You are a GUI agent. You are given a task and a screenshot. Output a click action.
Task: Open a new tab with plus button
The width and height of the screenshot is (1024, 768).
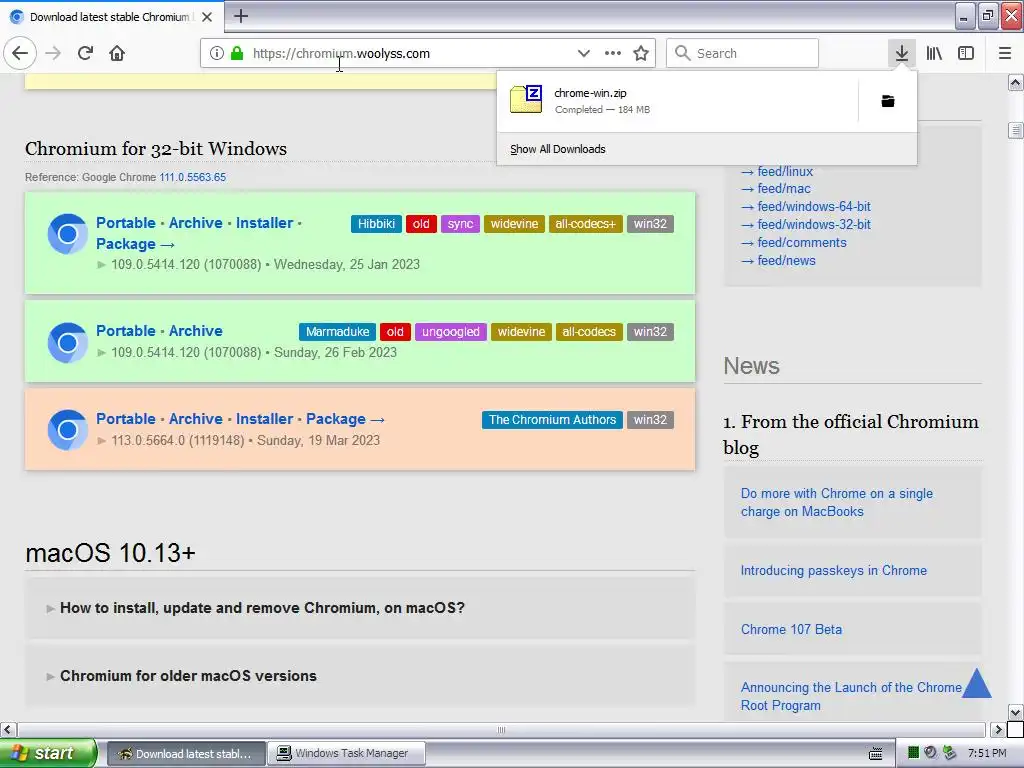tap(241, 16)
